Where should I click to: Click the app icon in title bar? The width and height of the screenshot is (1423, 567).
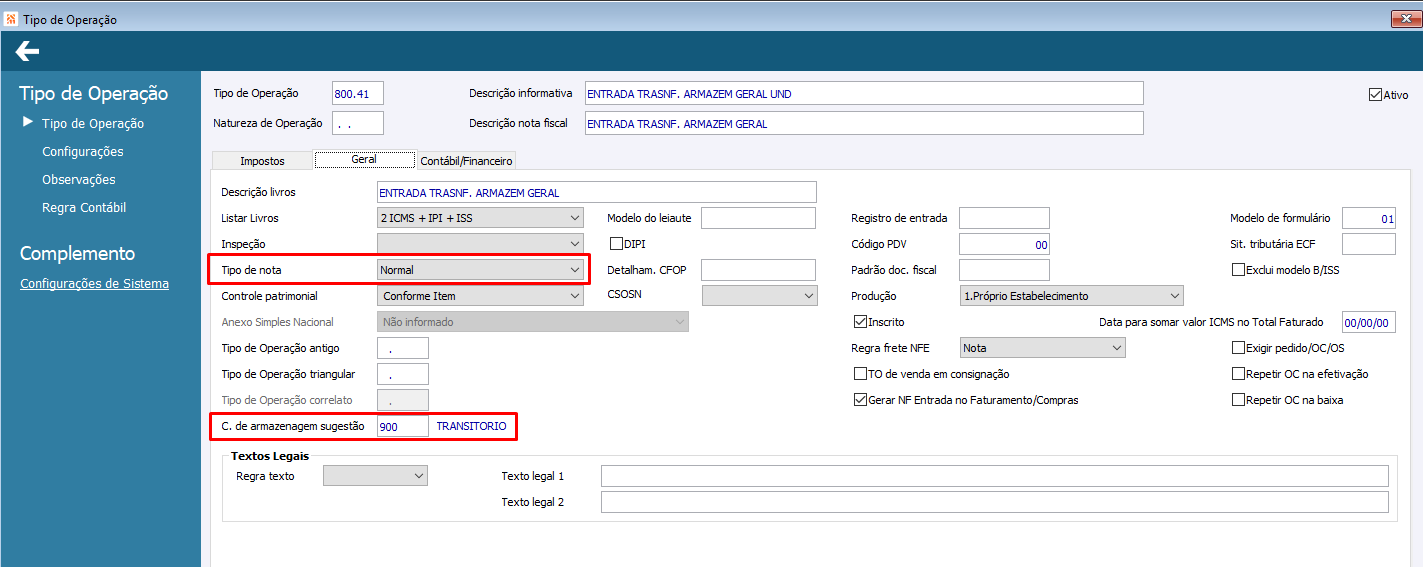[11, 19]
